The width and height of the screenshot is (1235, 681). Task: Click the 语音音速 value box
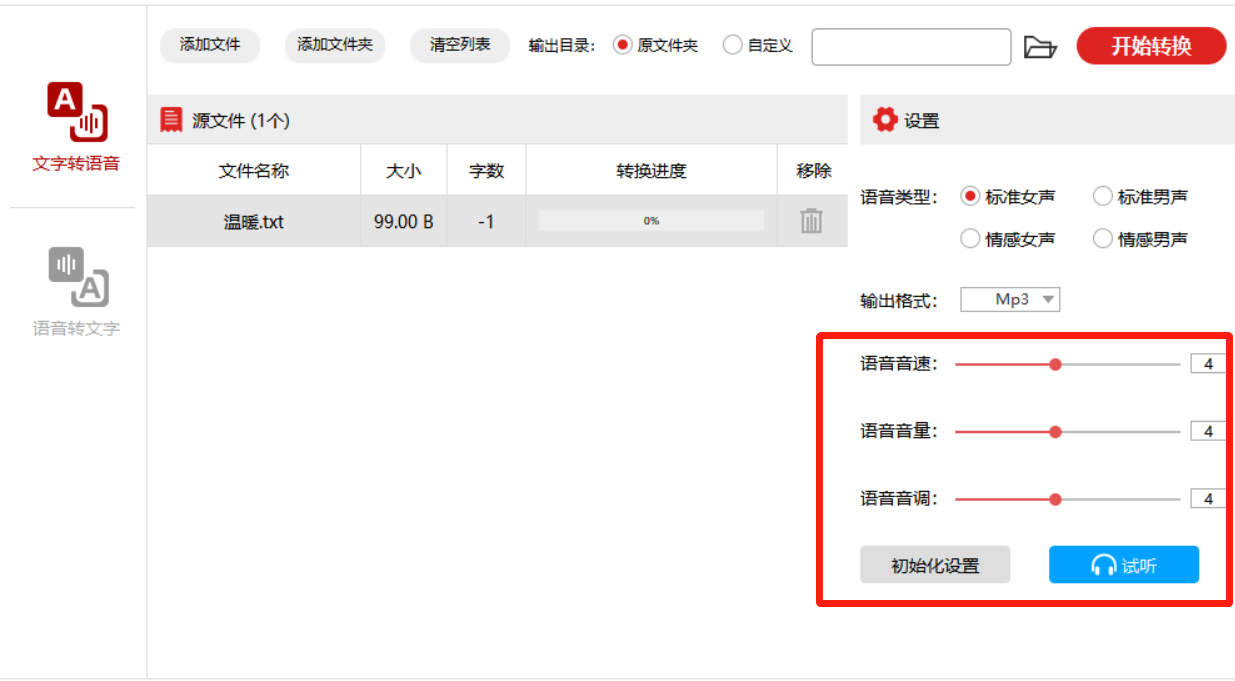tap(1208, 365)
